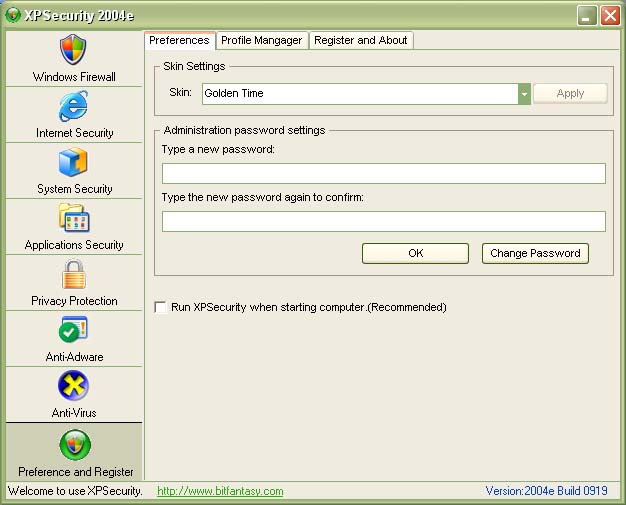Click the Windows Firewall label
Screen dimensions: 626x505
click(x=74, y=77)
